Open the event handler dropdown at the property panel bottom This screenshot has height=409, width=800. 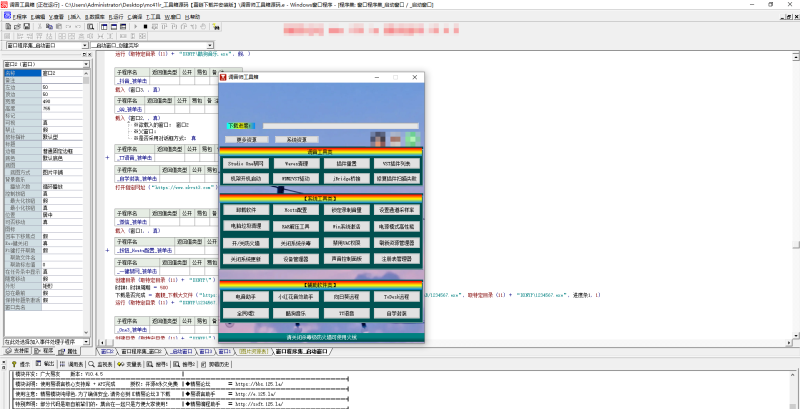pos(85,342)
